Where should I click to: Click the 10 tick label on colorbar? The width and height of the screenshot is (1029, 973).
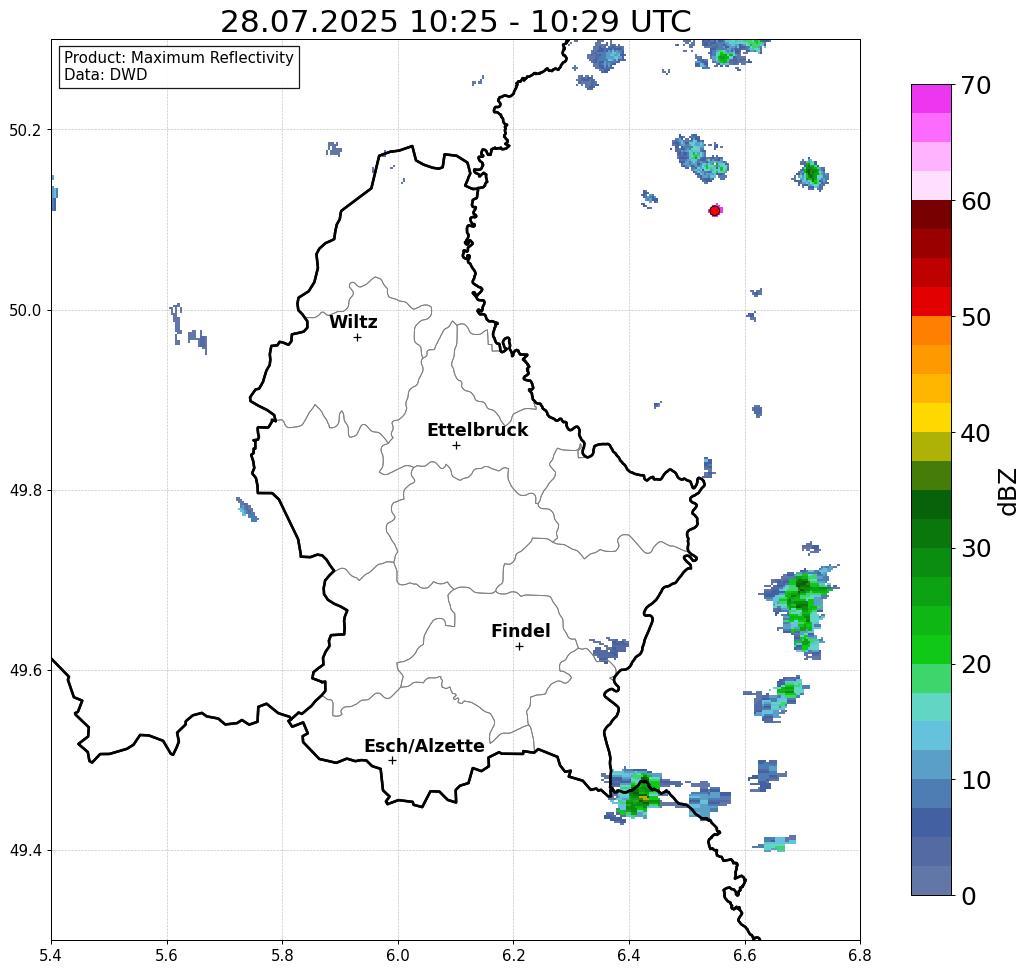[x=975, y=780]
